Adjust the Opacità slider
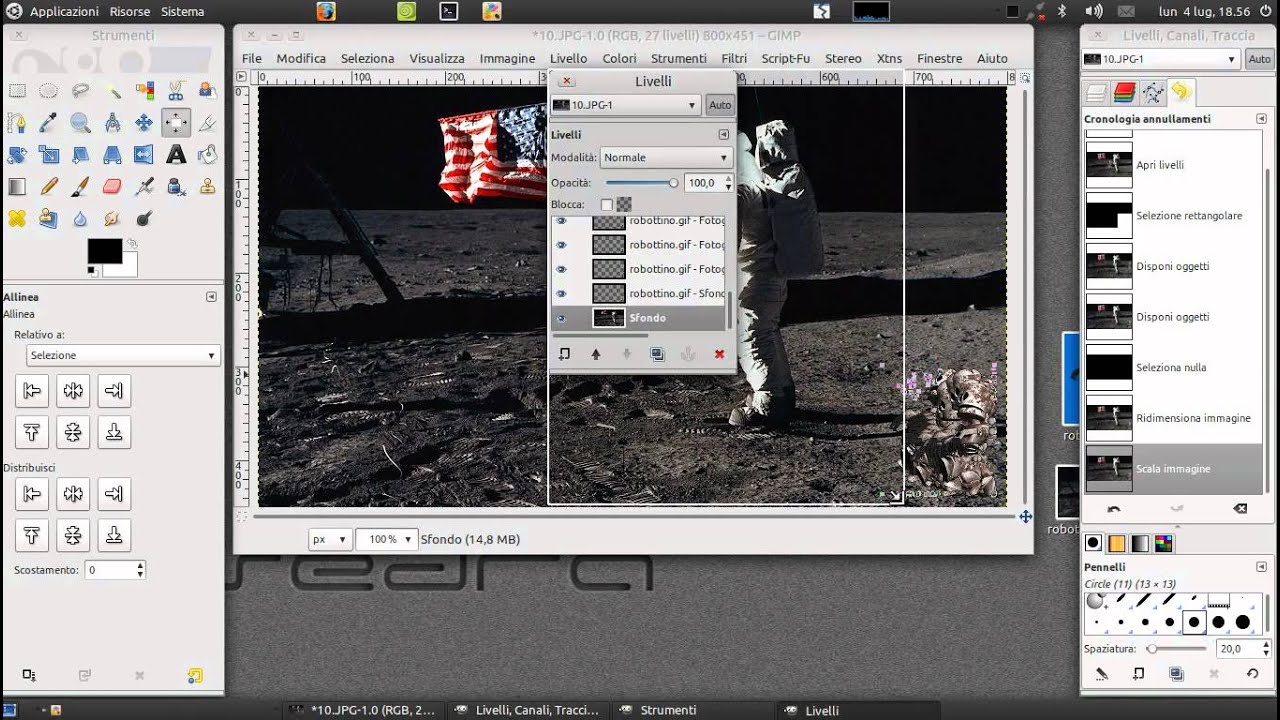This screenshot has height=720, width=1280. pyautogui.click(x=641, y=183)
